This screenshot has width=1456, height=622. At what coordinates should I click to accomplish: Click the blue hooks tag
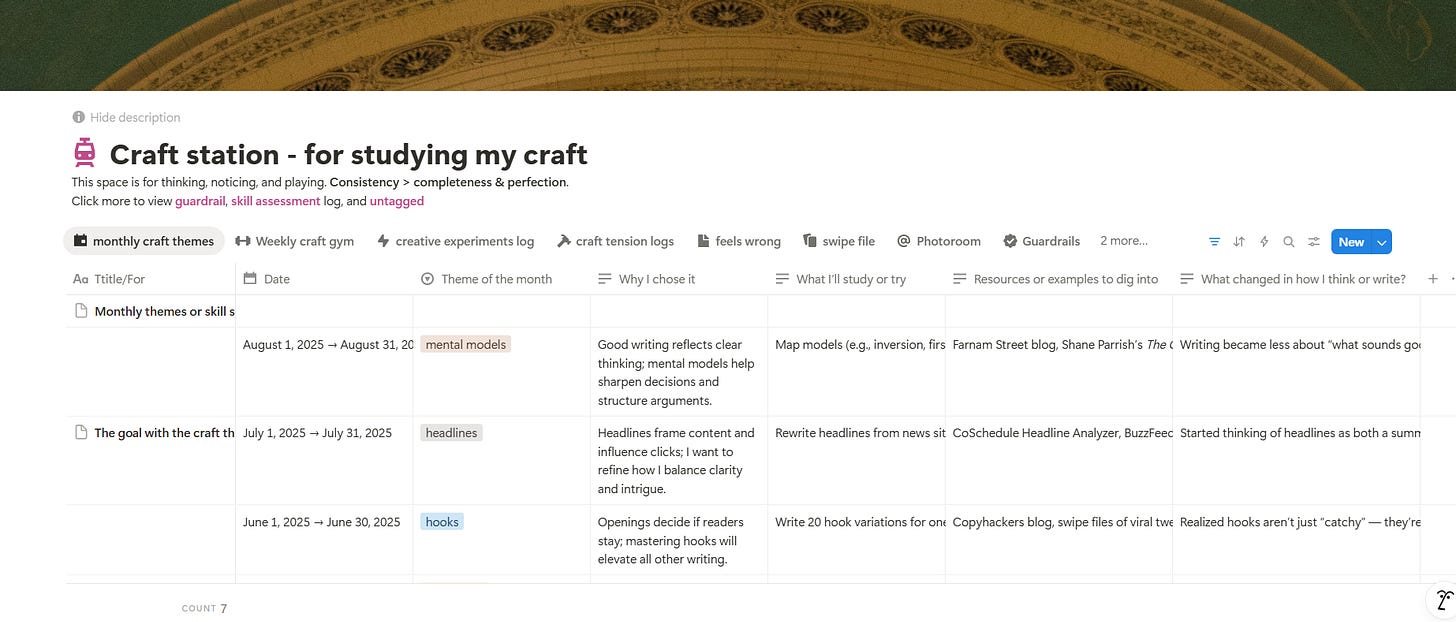(x=442, y=522)
